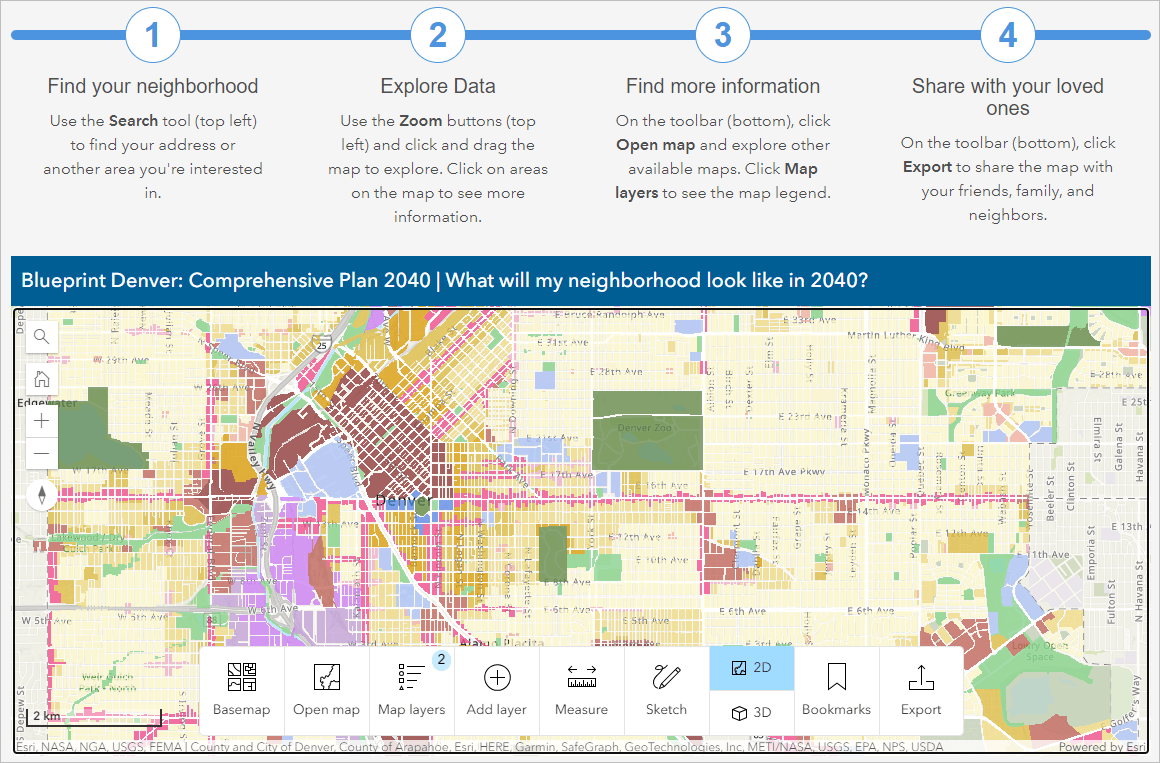Open the Search tool on the map
Viewport: 1160px width, 763px height.
tap(40, 336)
